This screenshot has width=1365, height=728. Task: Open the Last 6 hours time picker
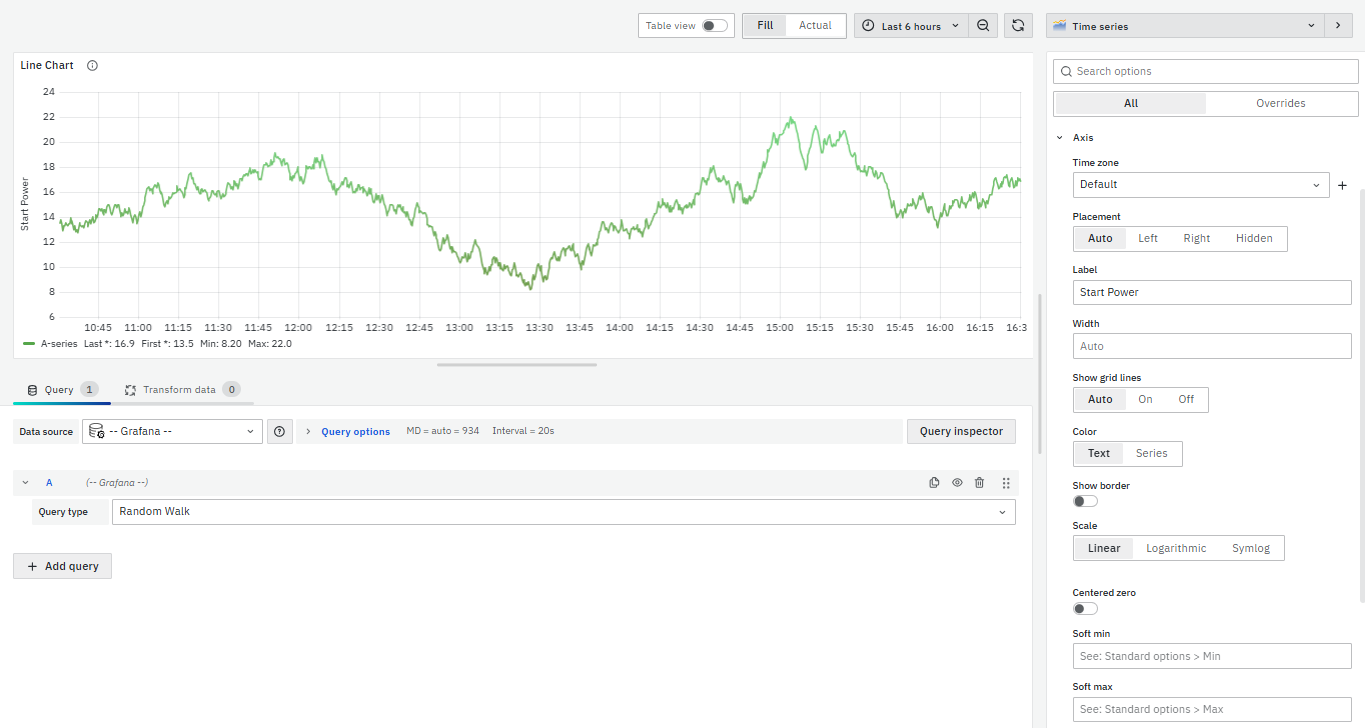910,26
